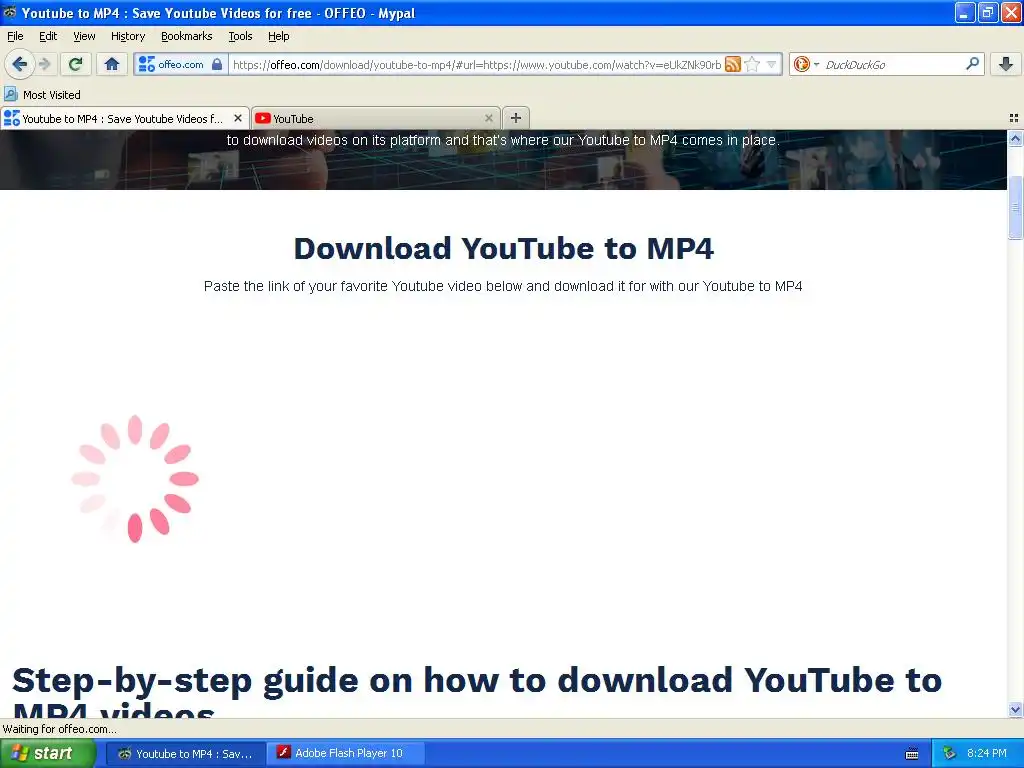Bookmark this page with the star icon

[752, 64]
